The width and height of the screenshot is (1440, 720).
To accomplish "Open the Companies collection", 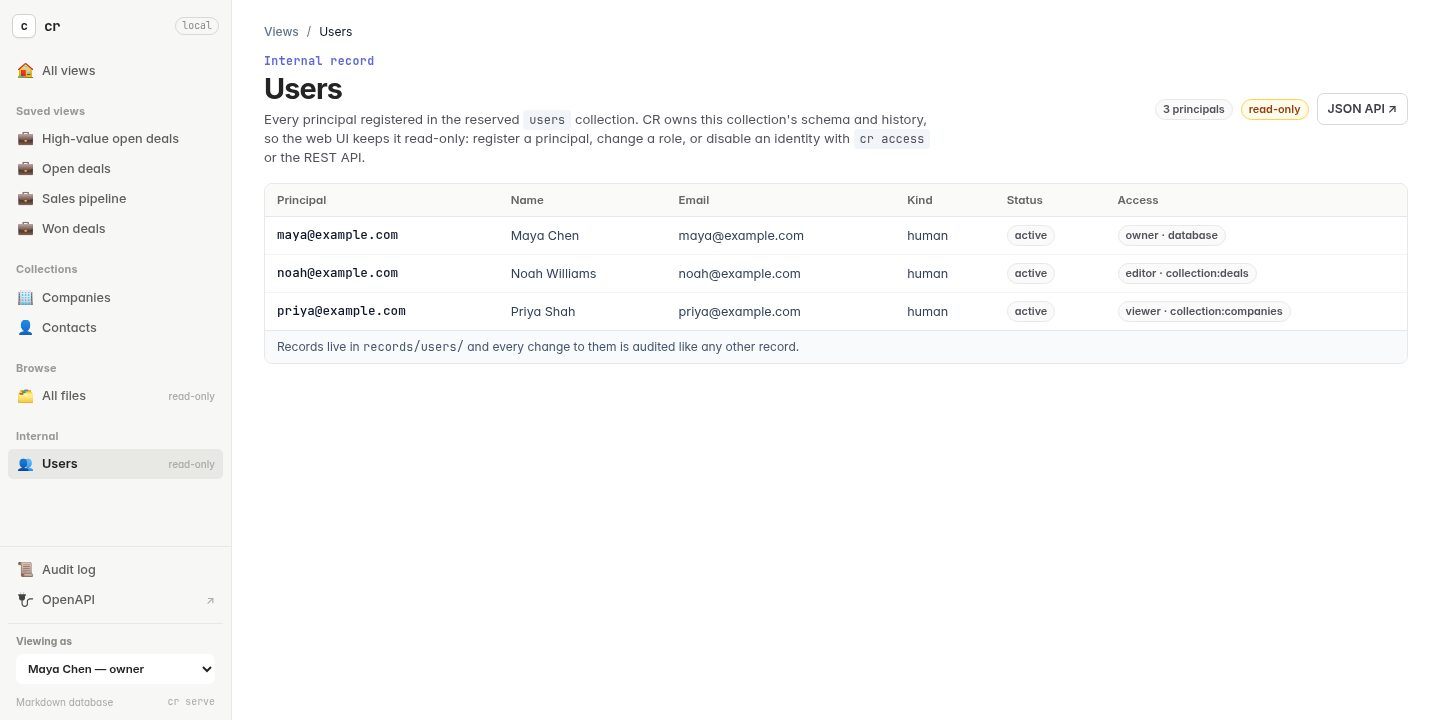I will pos(115,298).
